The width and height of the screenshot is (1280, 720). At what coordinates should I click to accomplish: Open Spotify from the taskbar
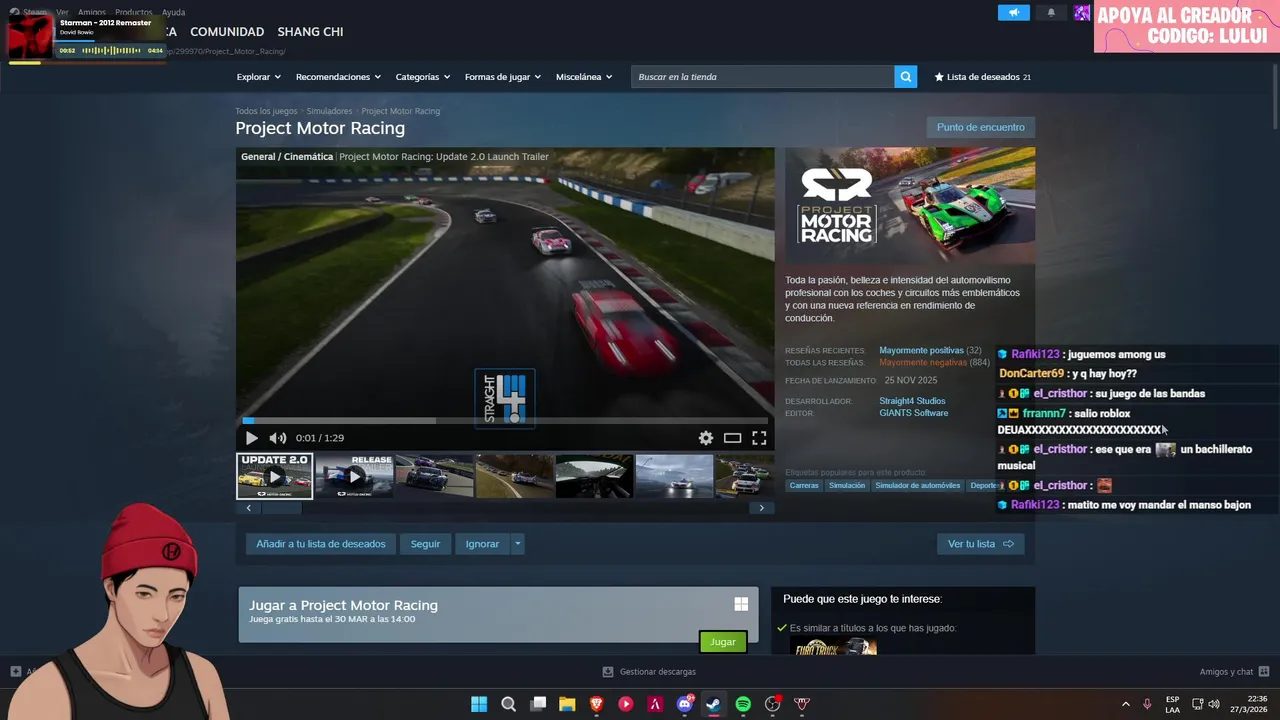pyautogui.click(x=743, y=704)
